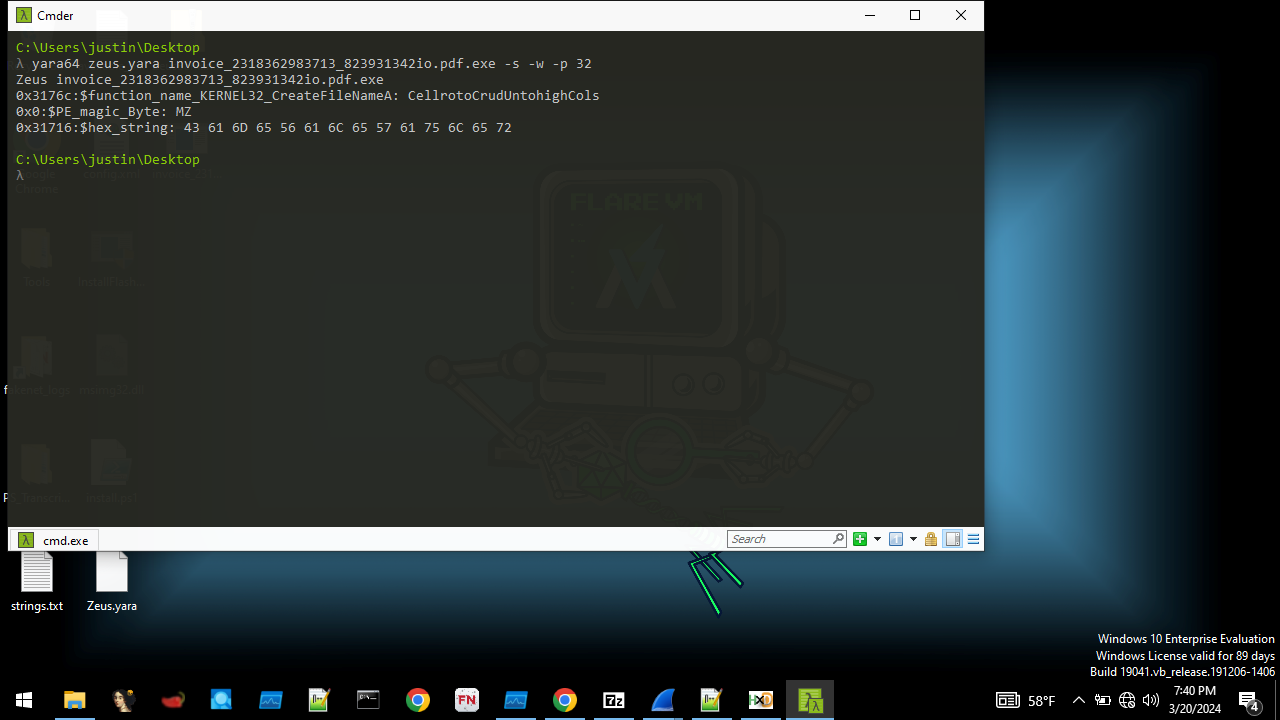Click the '0x0:$PE_magic_Byte: MZ' line

104,112
